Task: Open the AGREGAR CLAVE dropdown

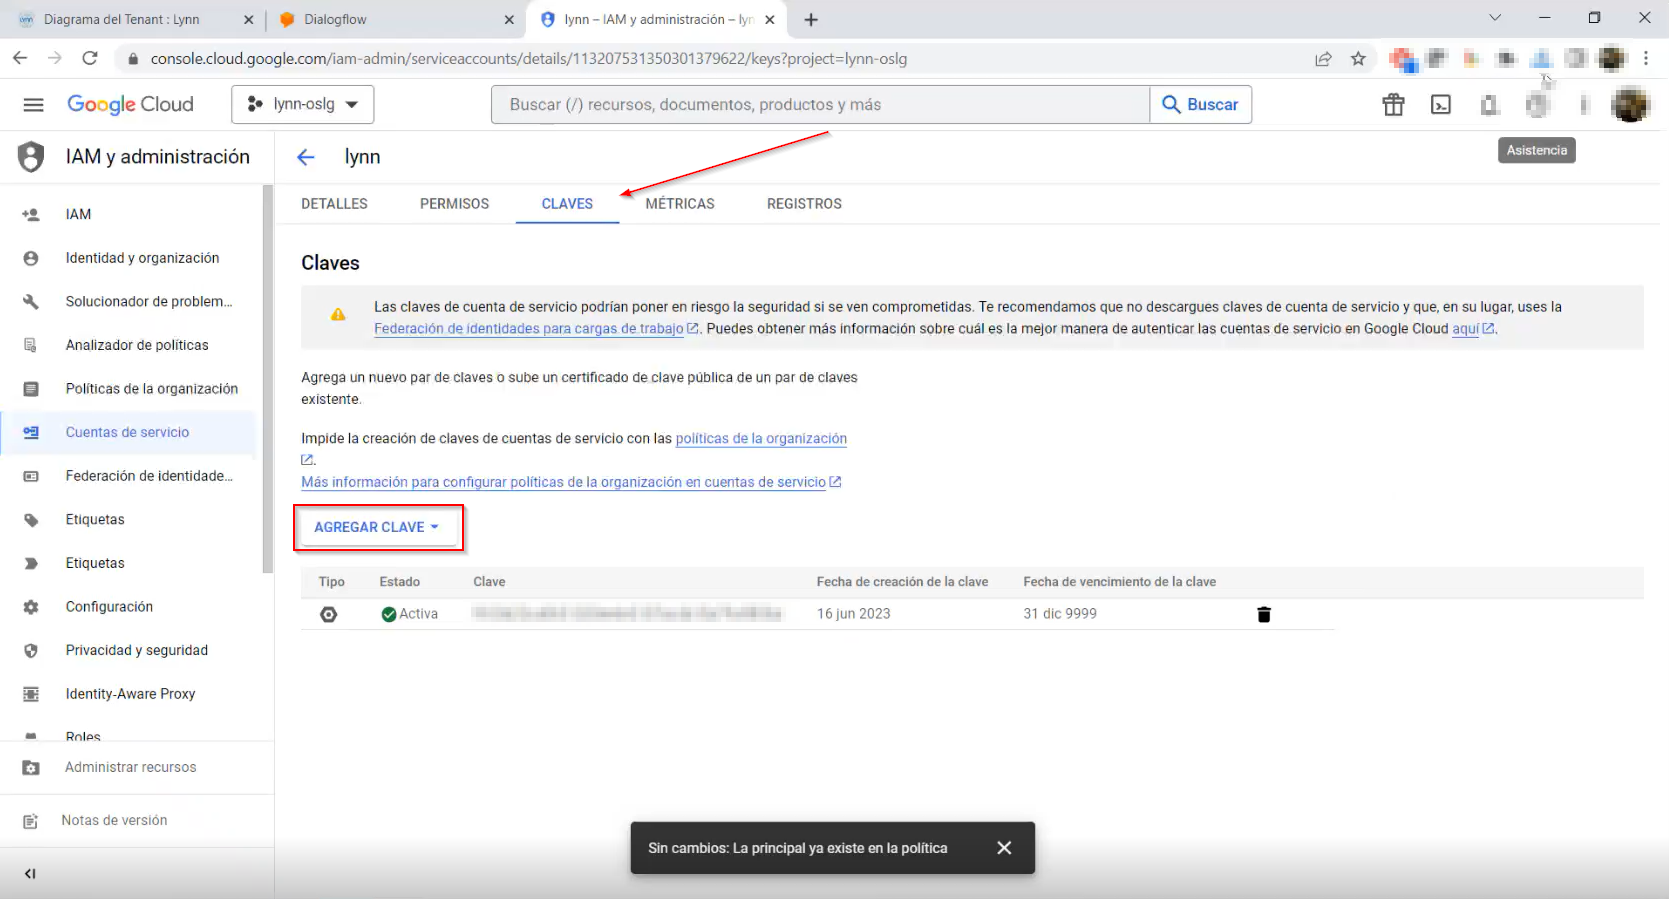Action: pyautogui.click(x=377, y=527)
